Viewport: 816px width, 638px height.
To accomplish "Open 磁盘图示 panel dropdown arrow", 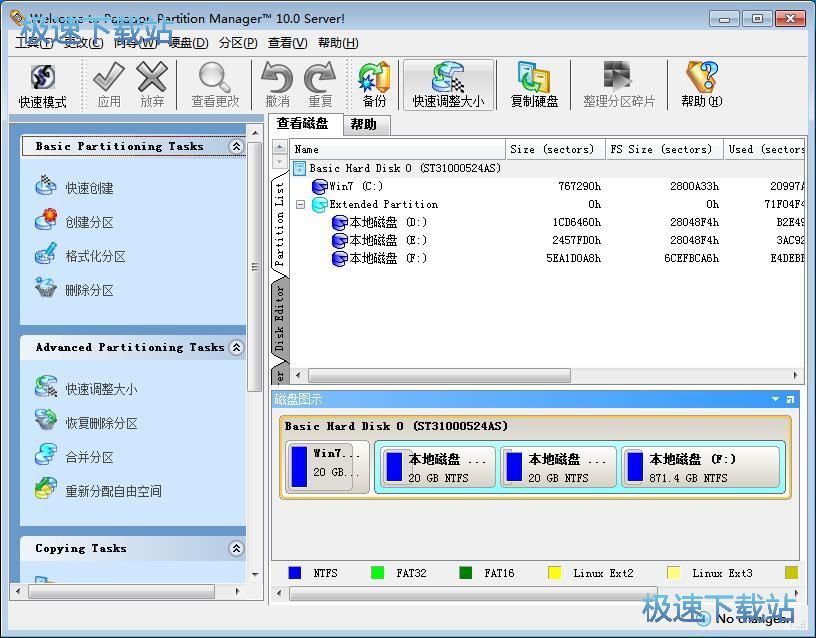I will pos(775,399).
